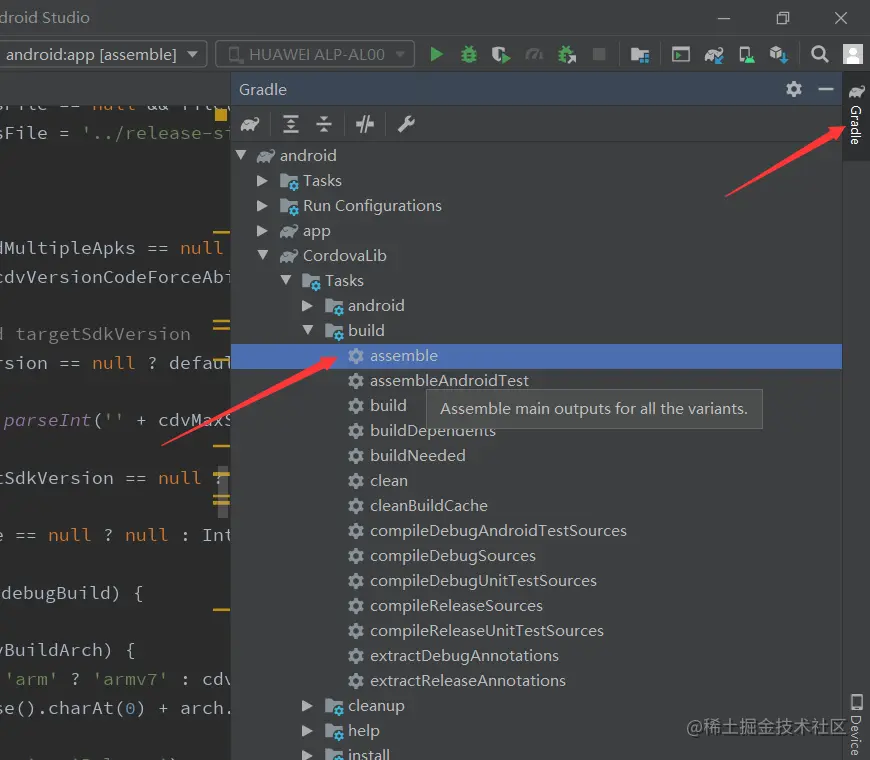Click the debugBuild code line in editor
The width and height of the screenshot is (870, 760).
pos(72,593)
